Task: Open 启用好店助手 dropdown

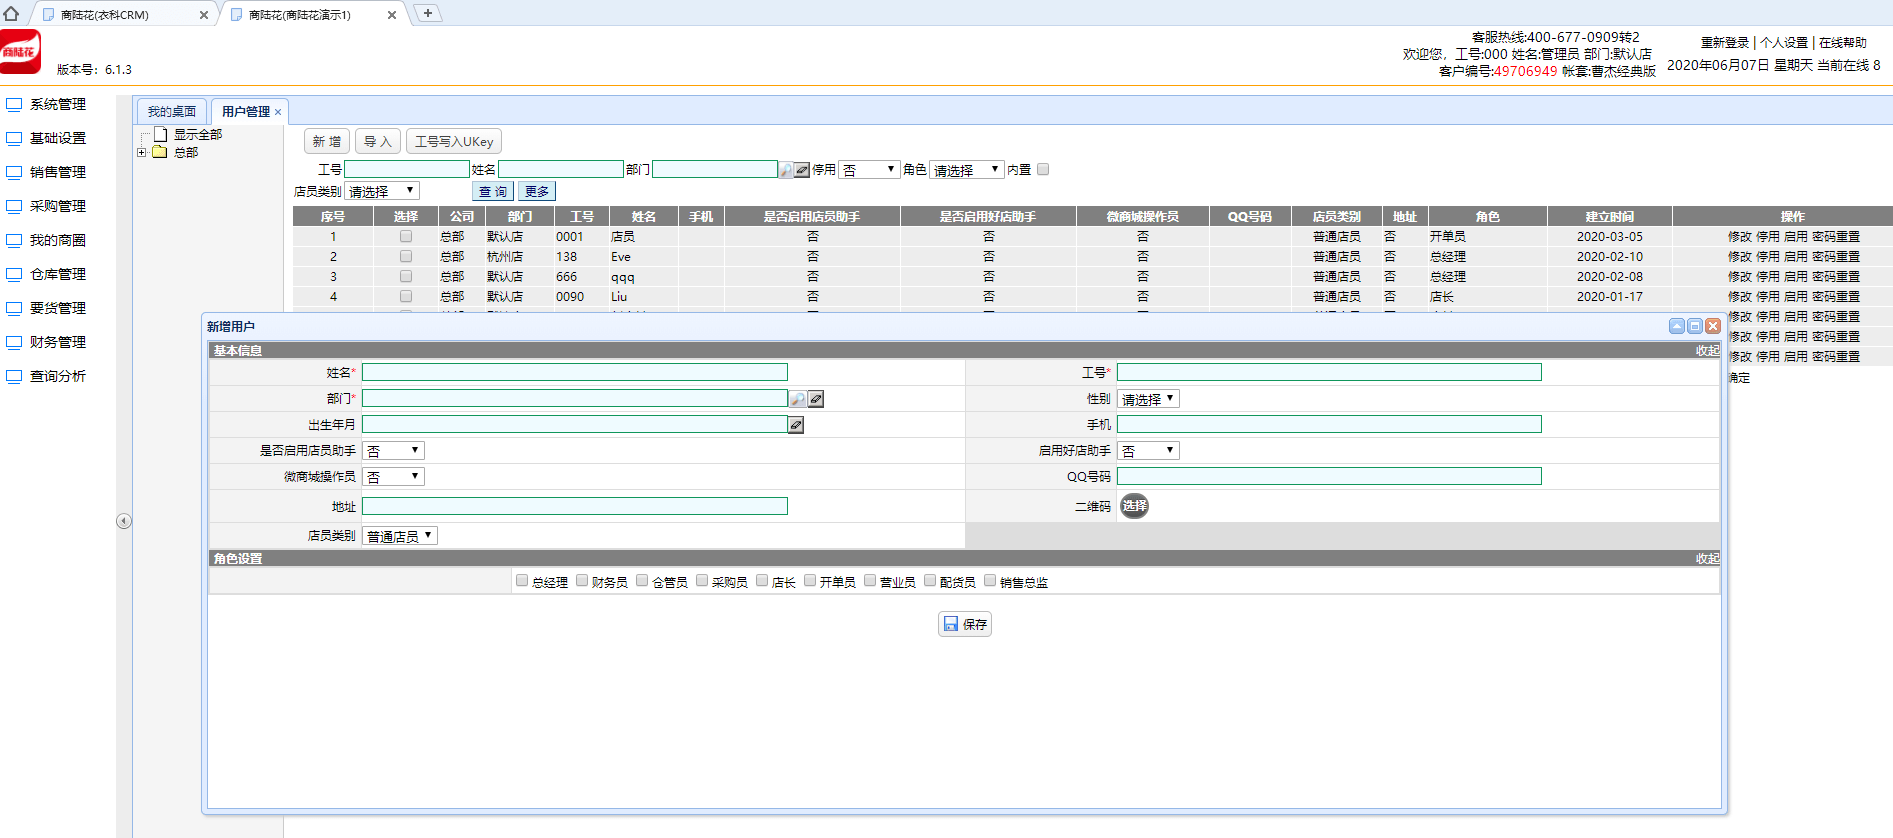Action: point(1149,450)
